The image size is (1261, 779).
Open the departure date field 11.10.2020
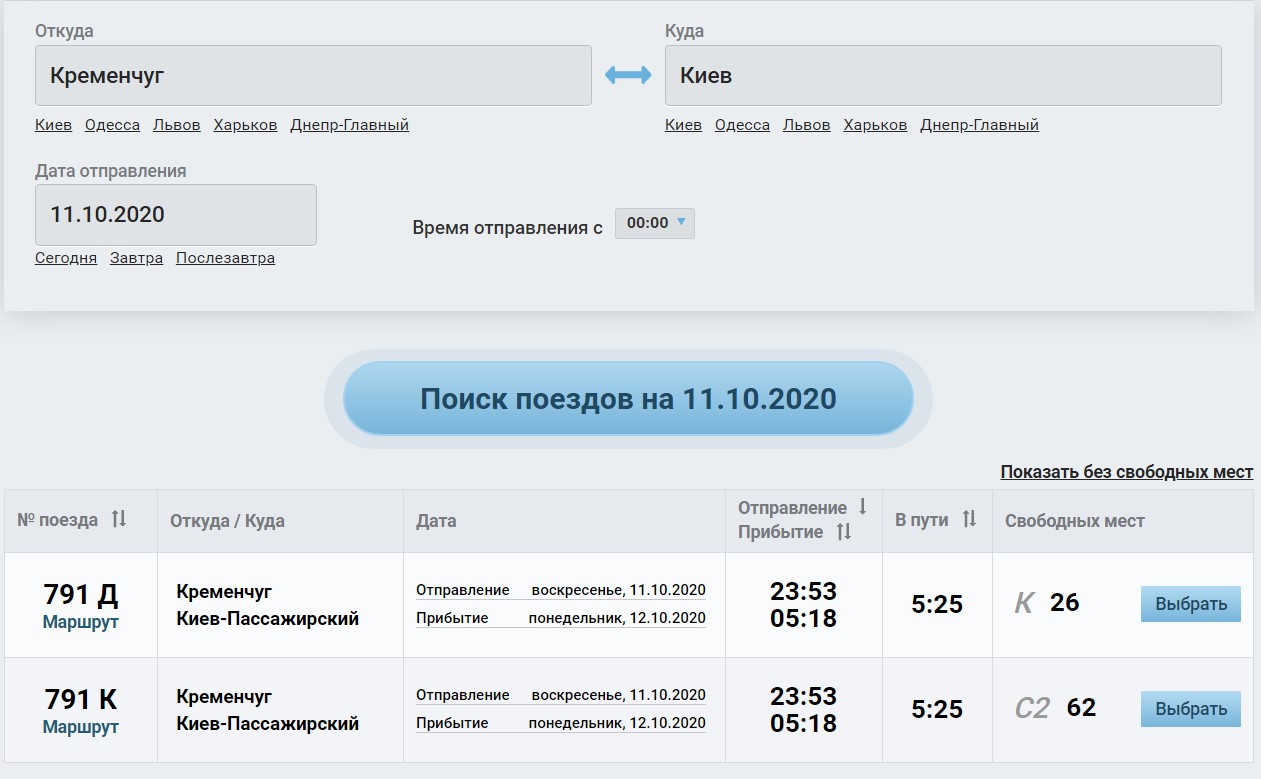176,214
